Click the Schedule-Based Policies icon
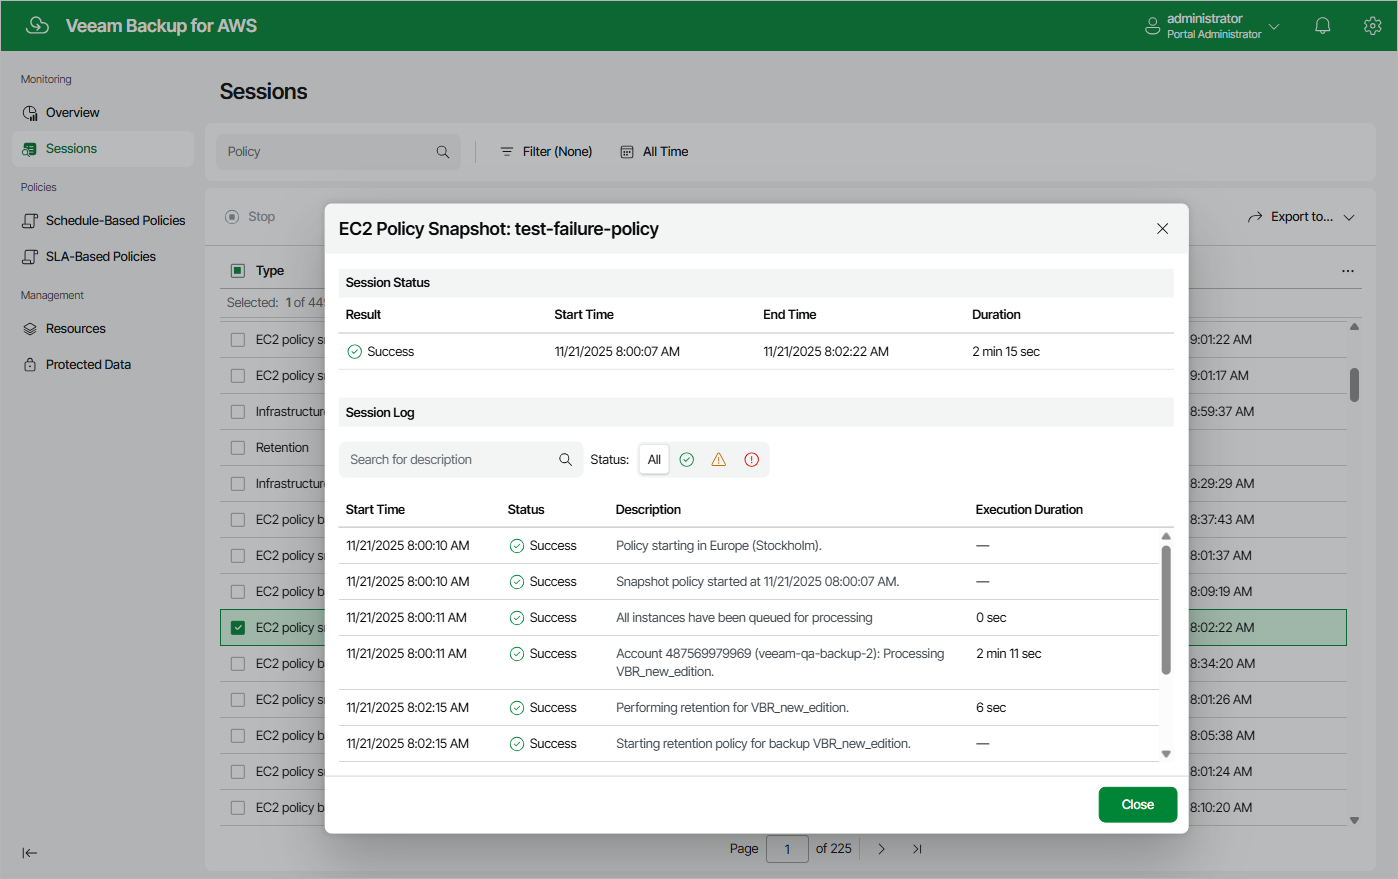Viewport: 1398px width, 879px height. pyautogui.click(x=30, y=221)
